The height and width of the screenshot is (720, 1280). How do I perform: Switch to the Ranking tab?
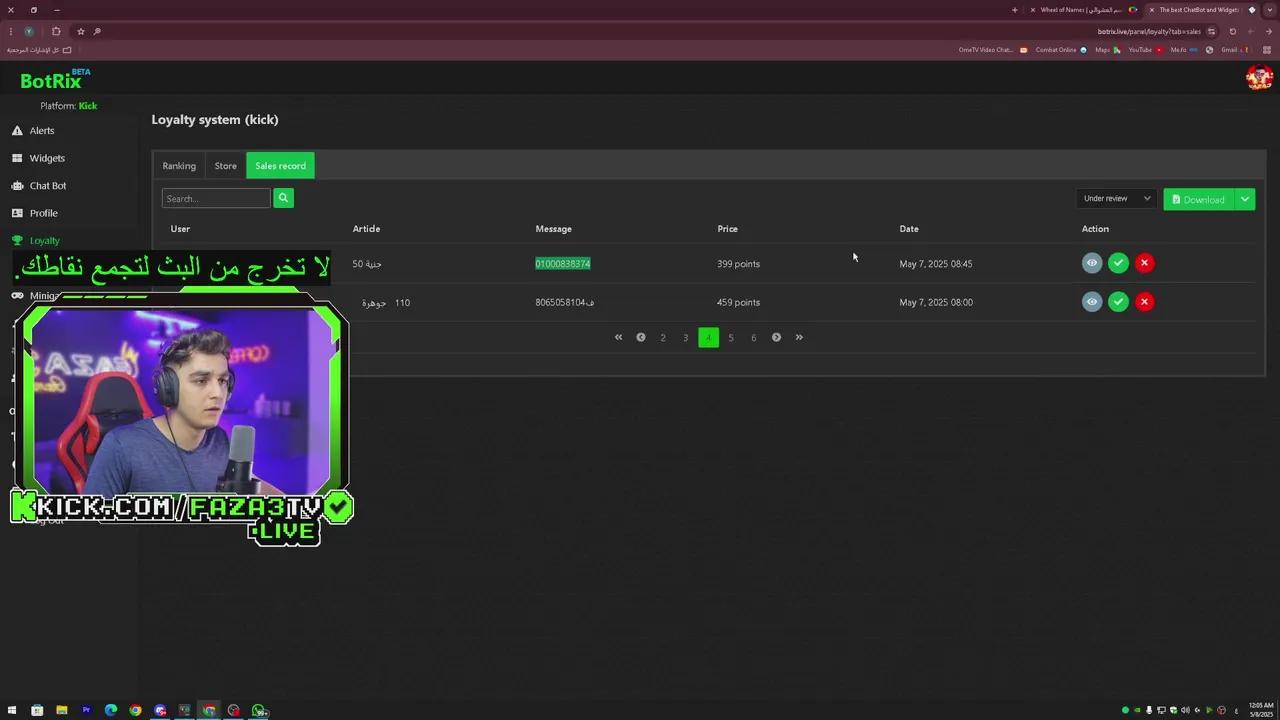[x=179, y=166]
